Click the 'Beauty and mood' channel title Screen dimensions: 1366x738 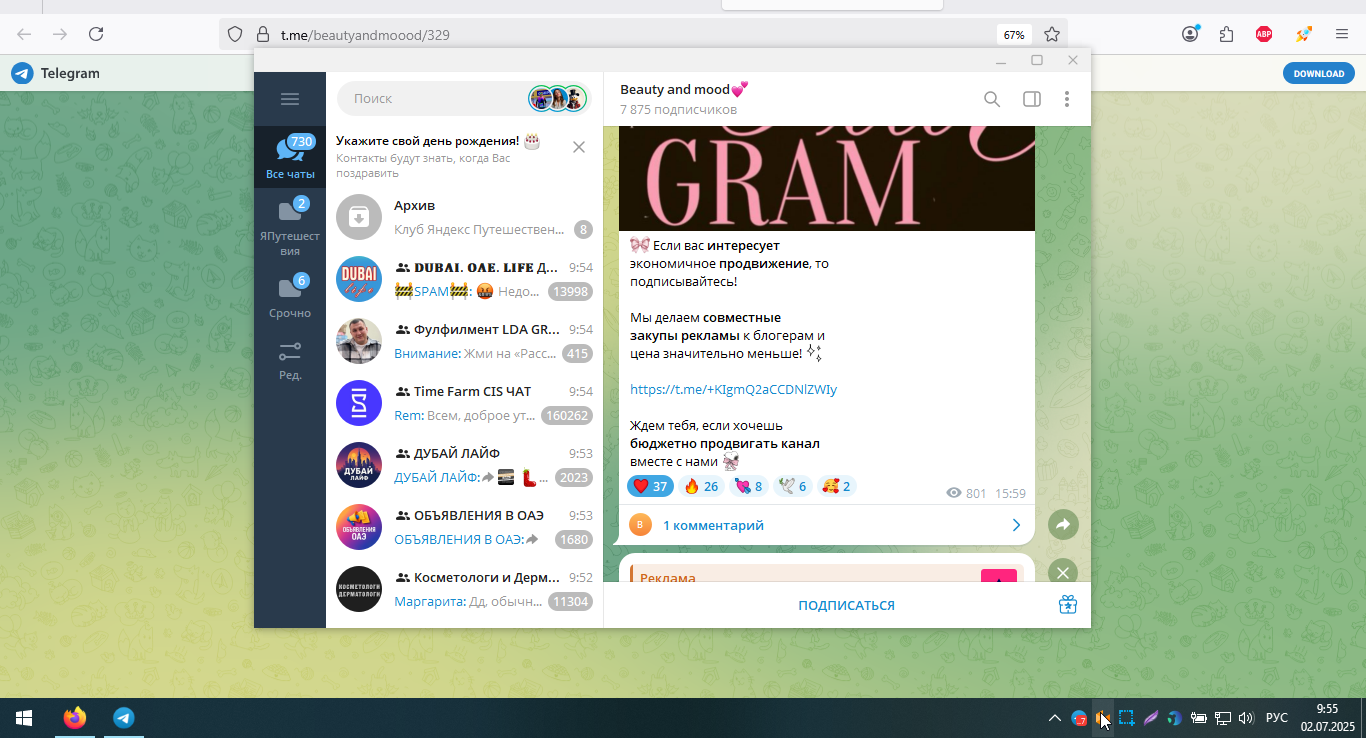coord(684,89)
